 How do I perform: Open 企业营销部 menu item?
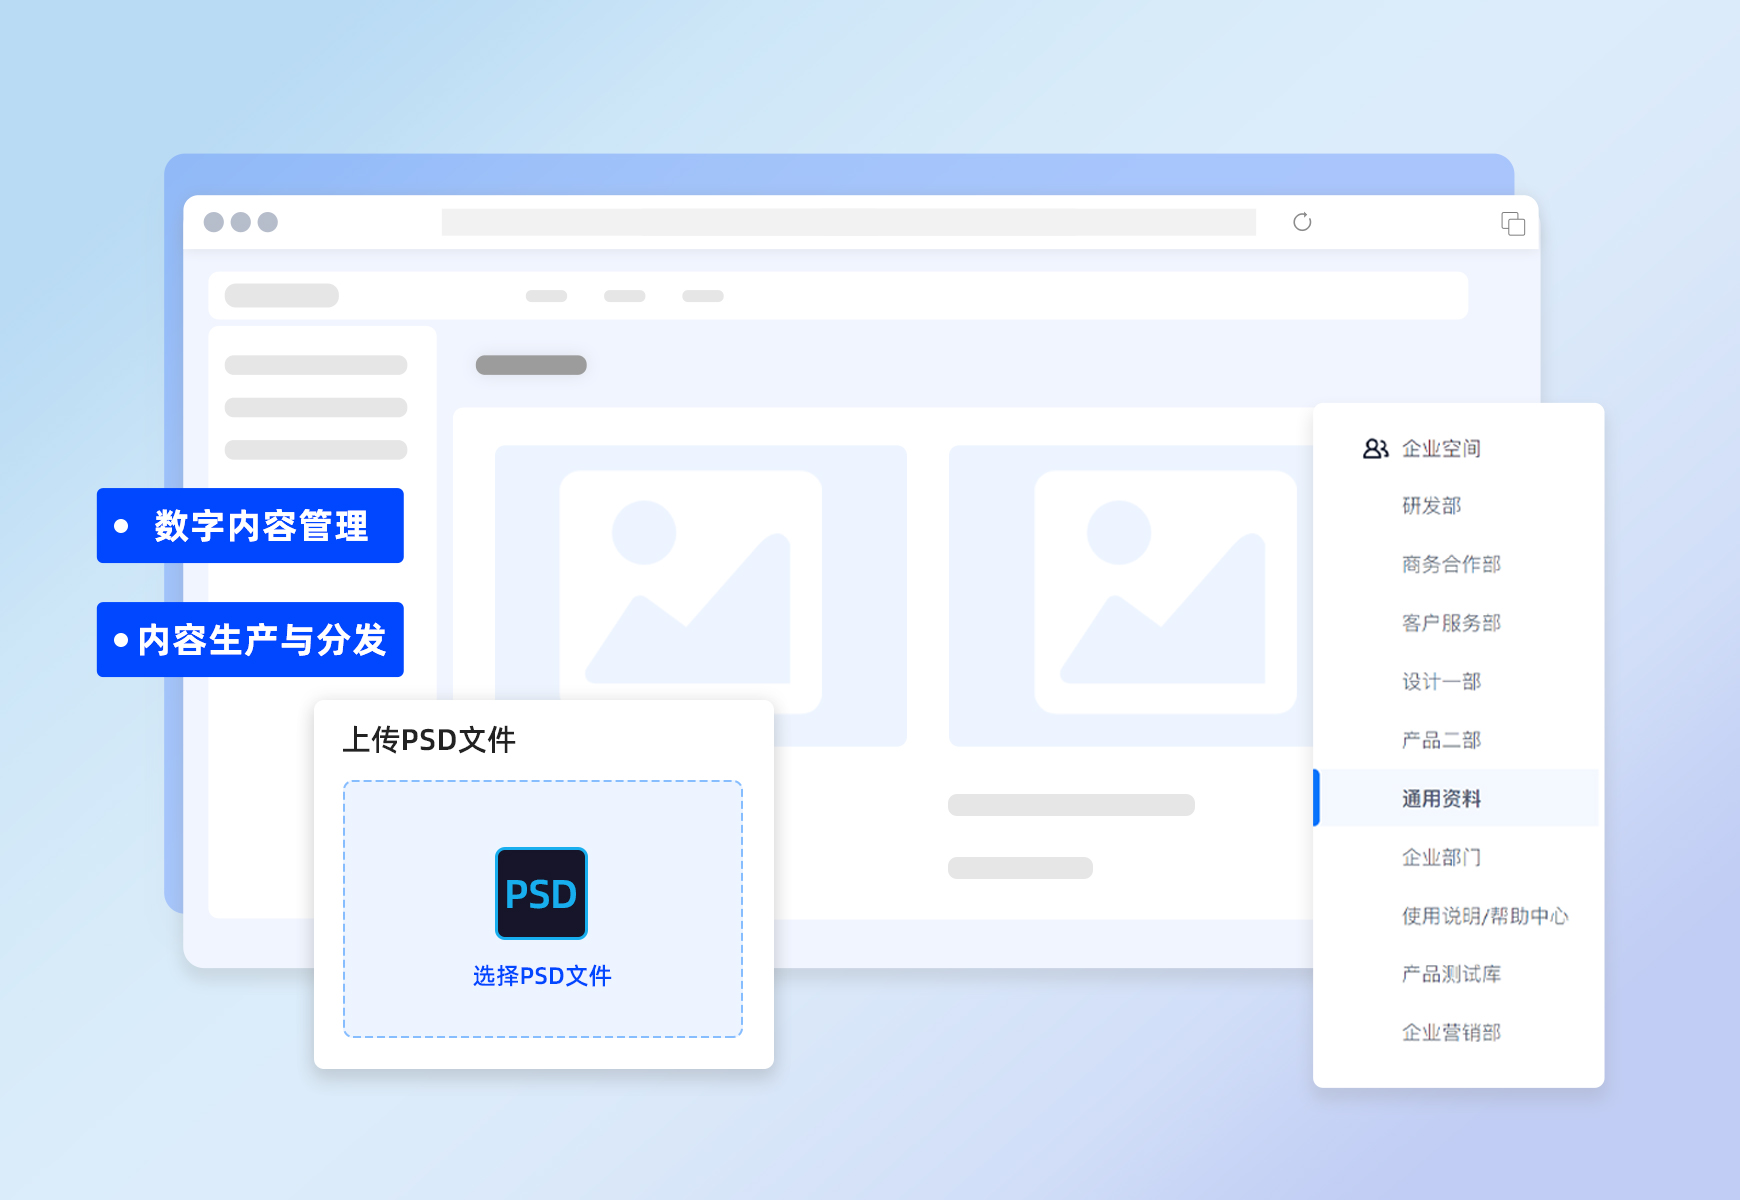(1451, 1033)
